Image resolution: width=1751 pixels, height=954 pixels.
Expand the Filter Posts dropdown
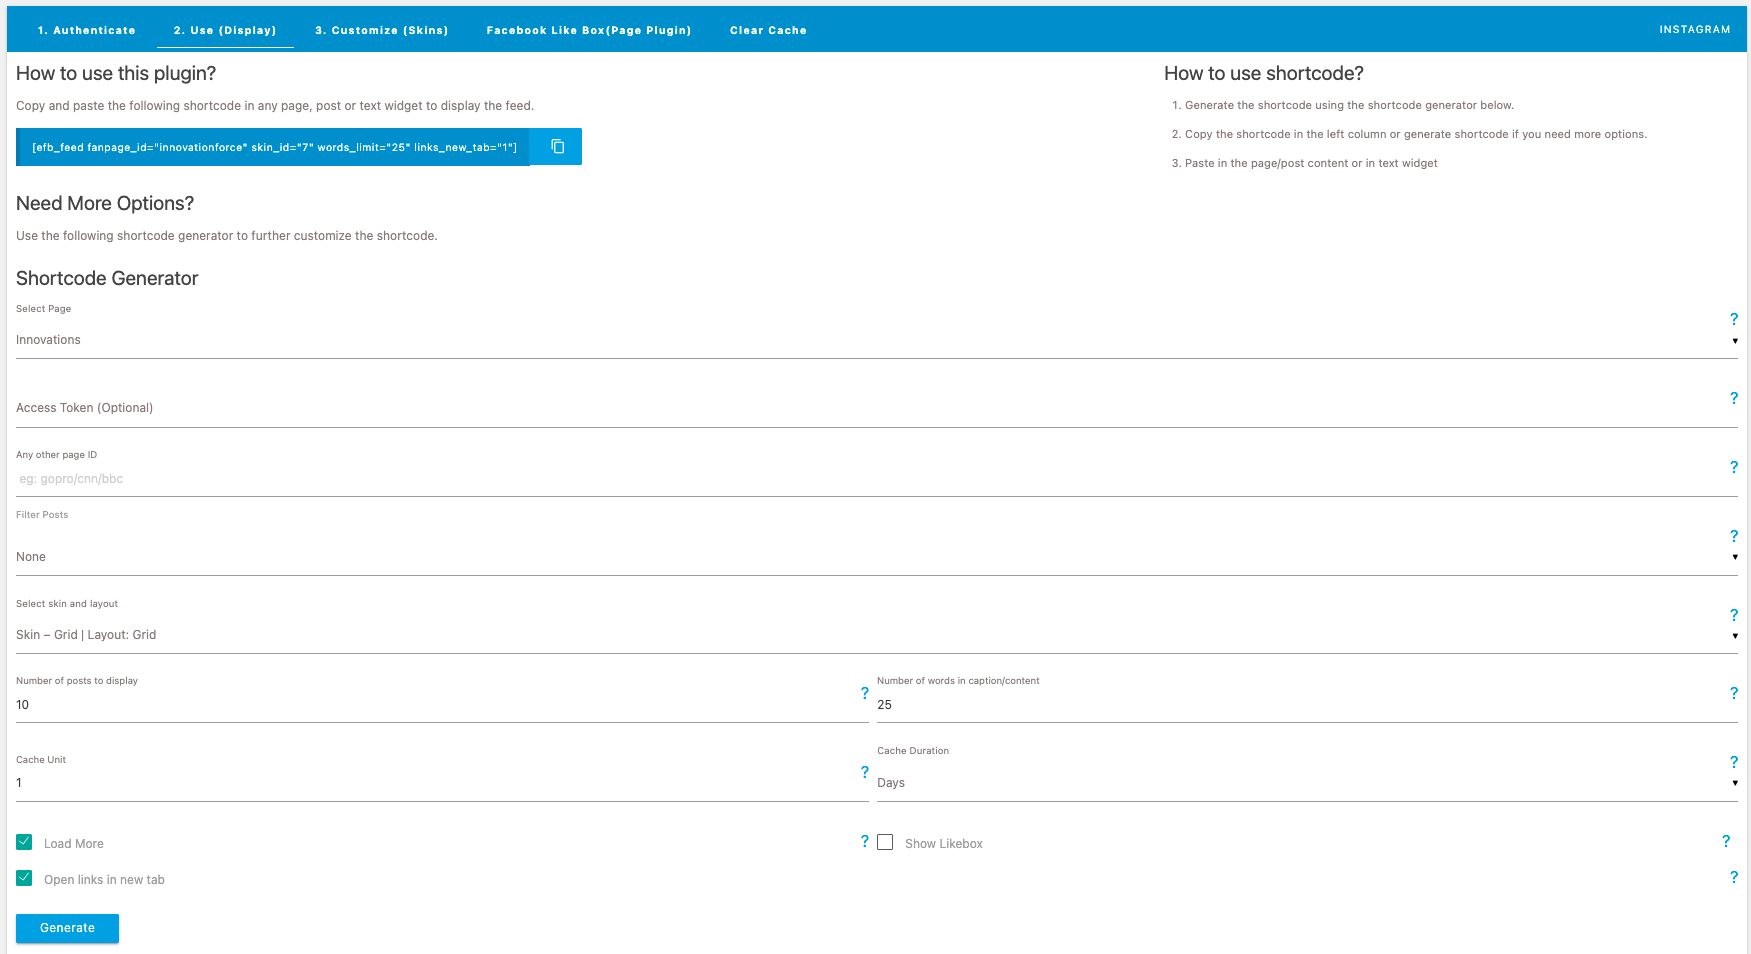875,557
